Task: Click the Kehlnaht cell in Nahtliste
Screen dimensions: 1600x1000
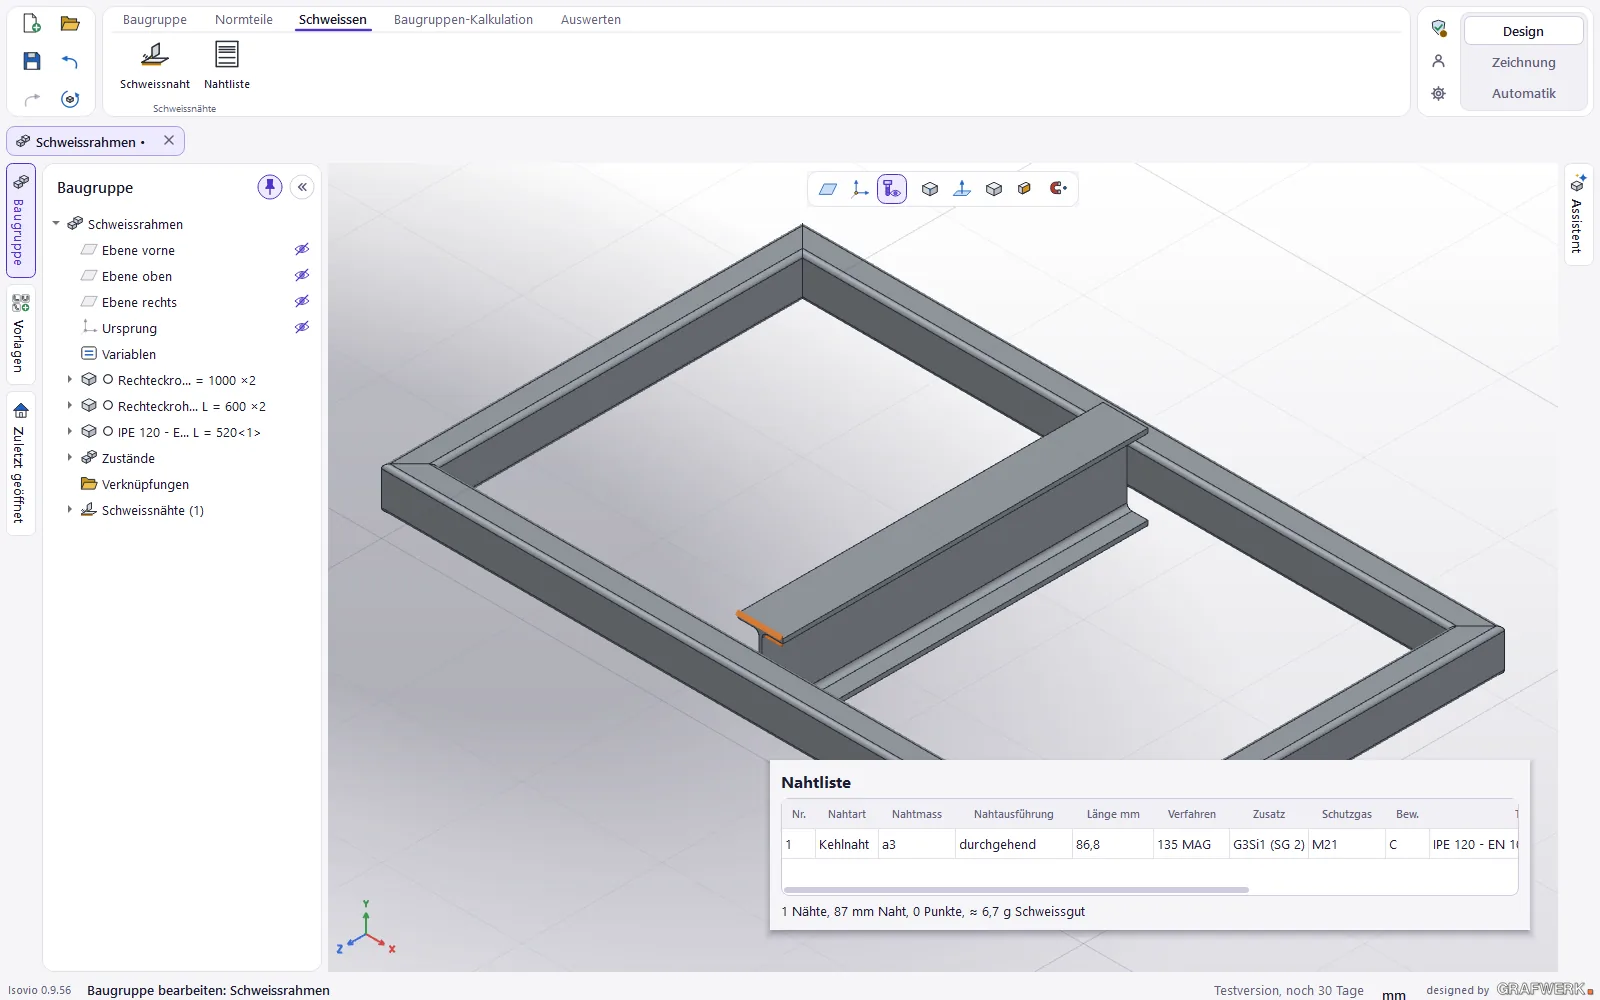Action: pos(846,844)
